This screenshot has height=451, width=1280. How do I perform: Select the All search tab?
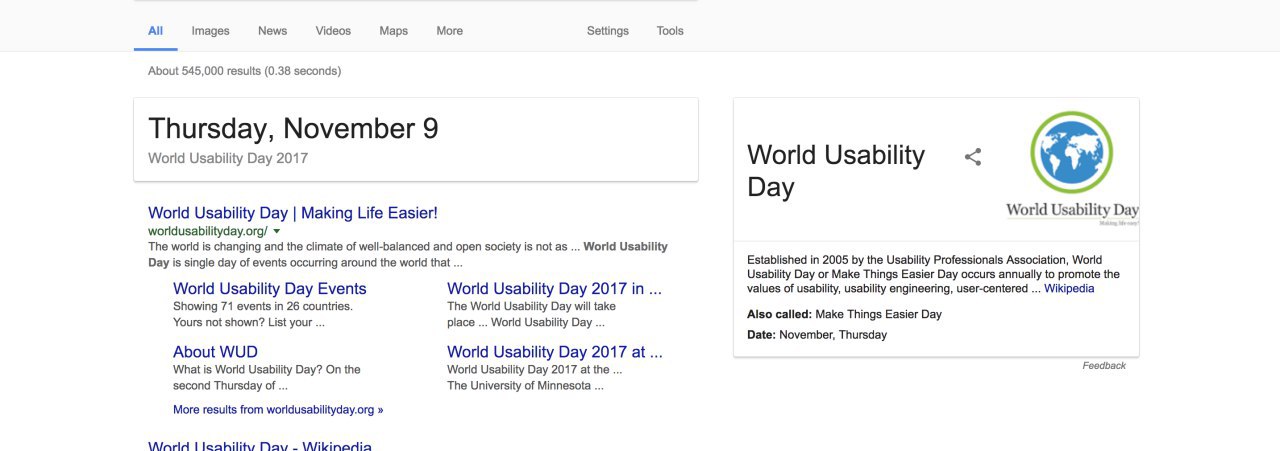pyautogui.click(x=156, y=31)
